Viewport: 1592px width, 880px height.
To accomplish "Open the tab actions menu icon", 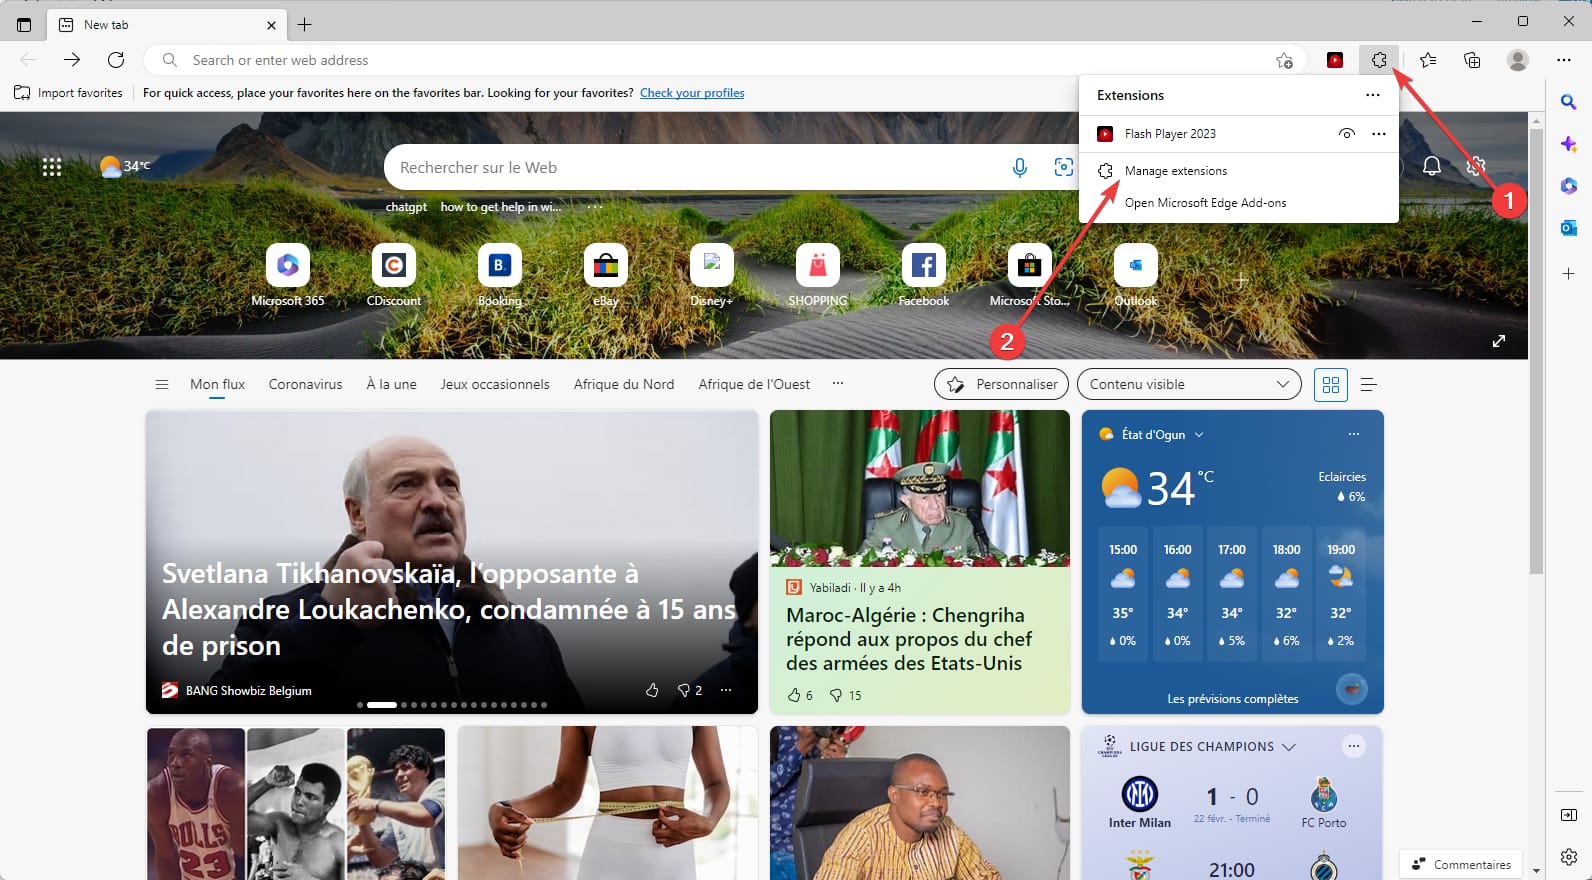I will tap(24, 24).
